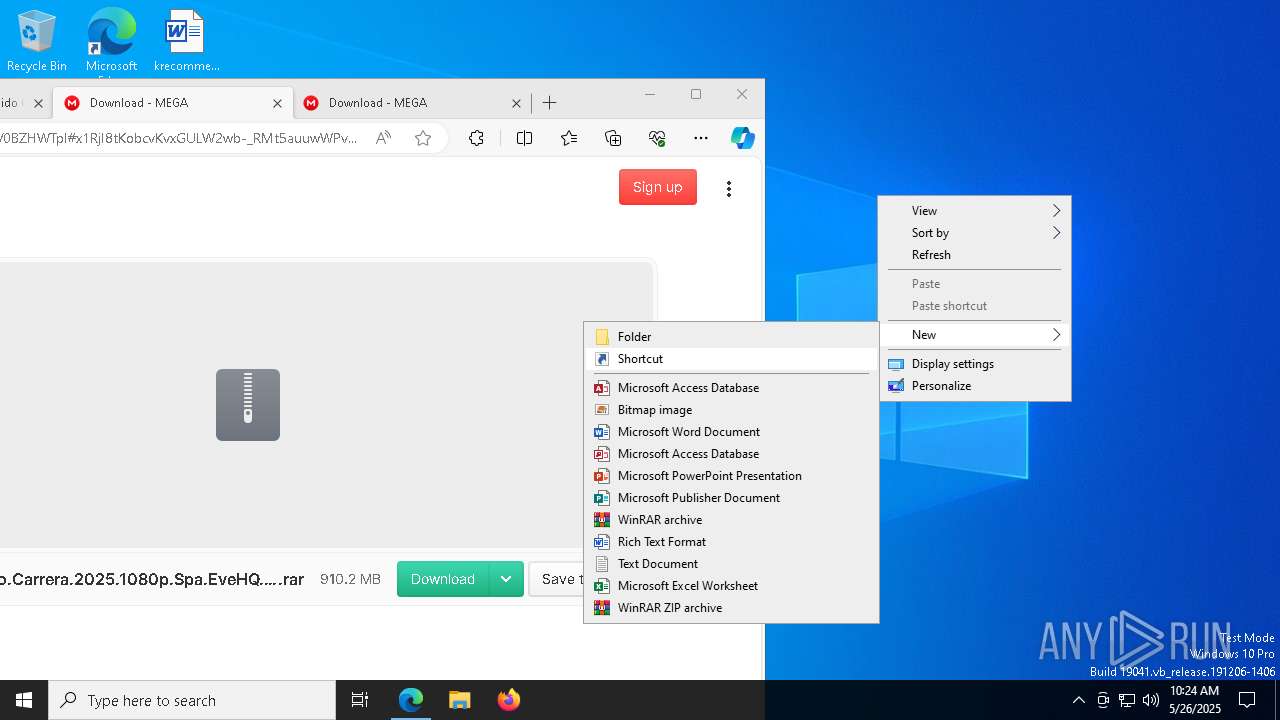Create a new Microsoft PowerPoint Presentation
The height and width of the screenshot is (720, 1280).
[731, 475]
